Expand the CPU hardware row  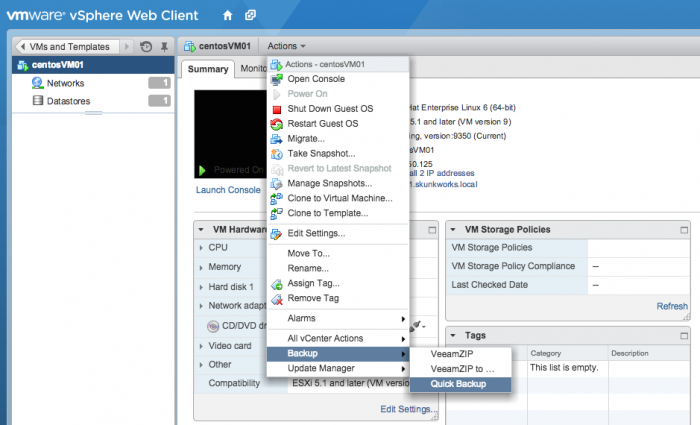pyautogui.click(x=201, y=248)
